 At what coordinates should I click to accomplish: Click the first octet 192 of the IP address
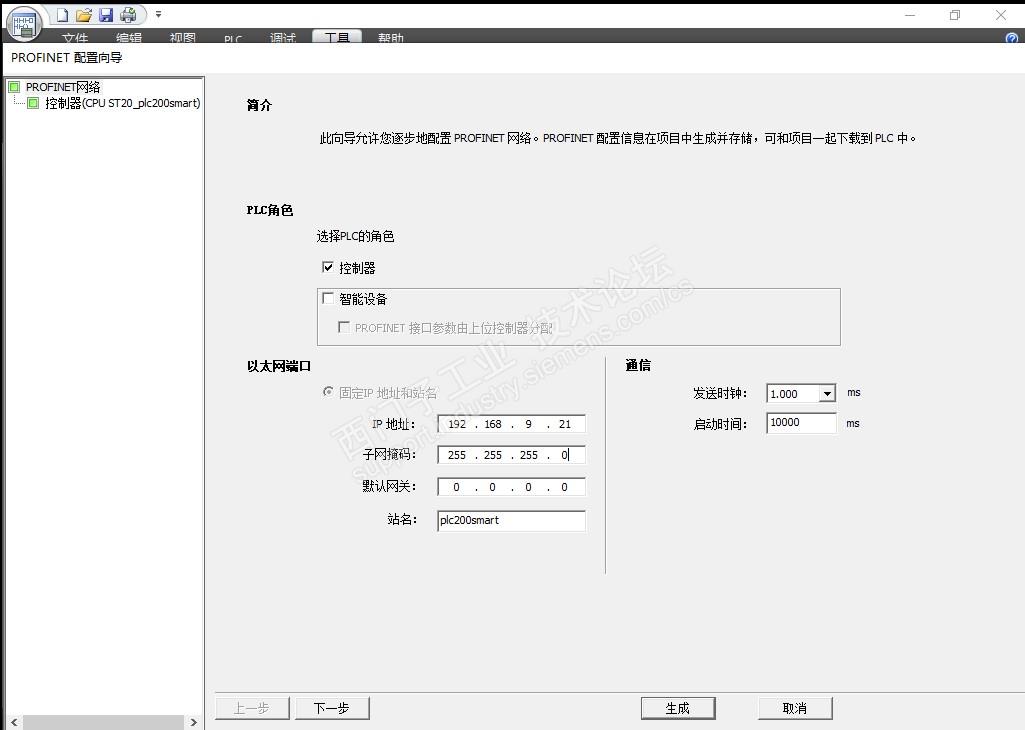click(457, 424)
